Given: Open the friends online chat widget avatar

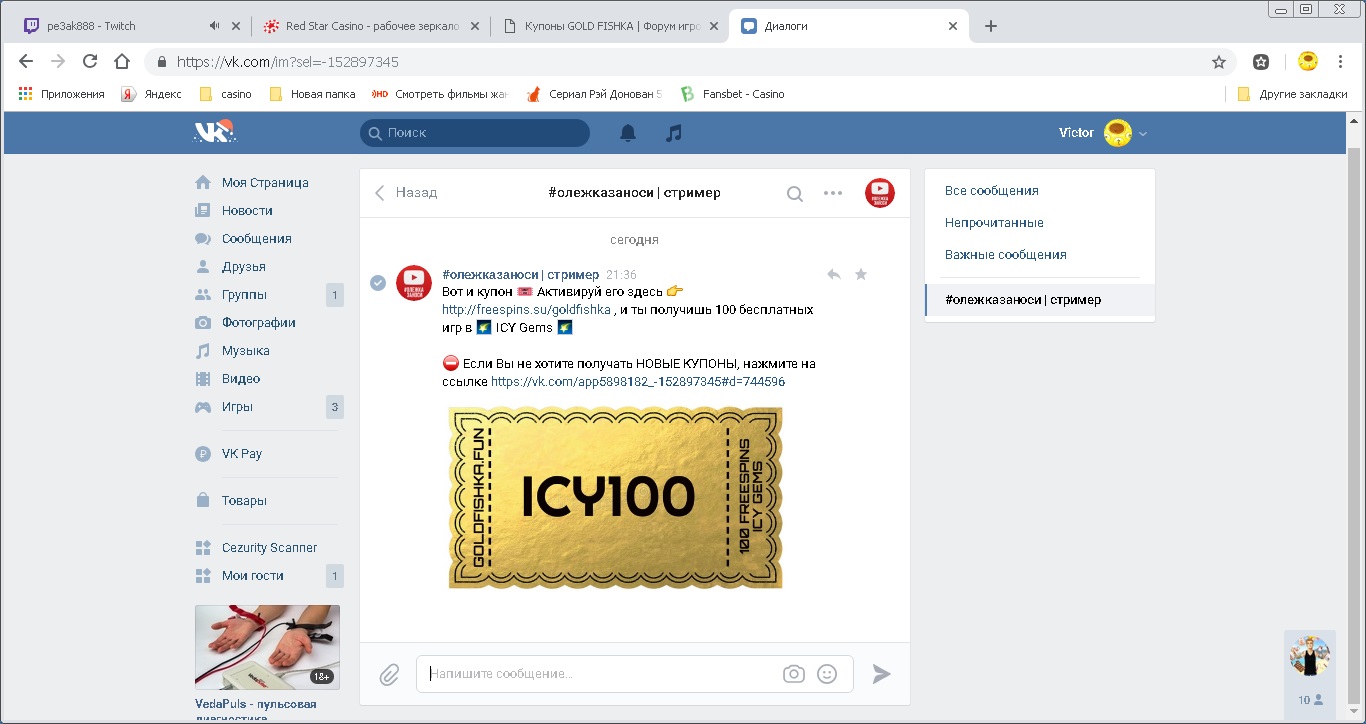Looking at the screenshot, I should [1310, 656].
